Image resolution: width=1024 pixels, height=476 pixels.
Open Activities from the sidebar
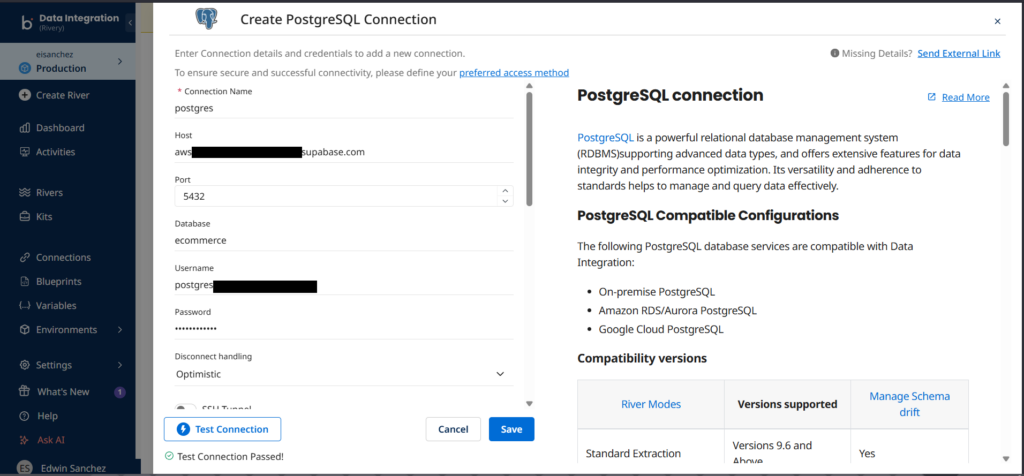point(56,152)
